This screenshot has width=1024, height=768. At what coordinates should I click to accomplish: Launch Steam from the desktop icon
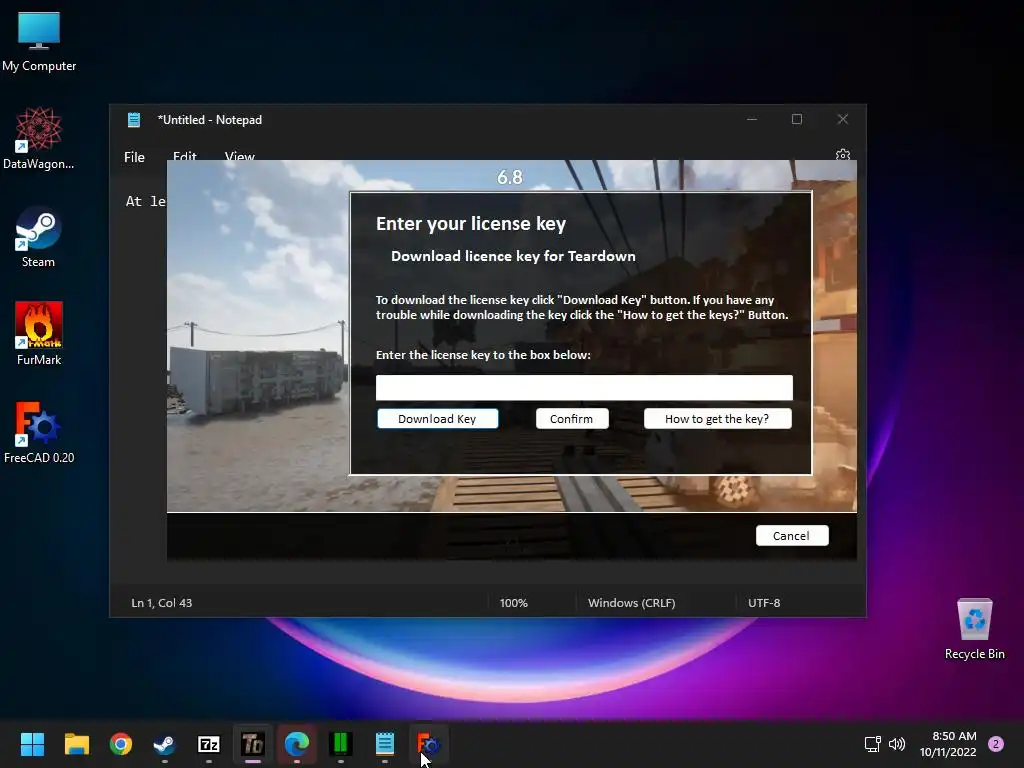[x=39, y=236]
